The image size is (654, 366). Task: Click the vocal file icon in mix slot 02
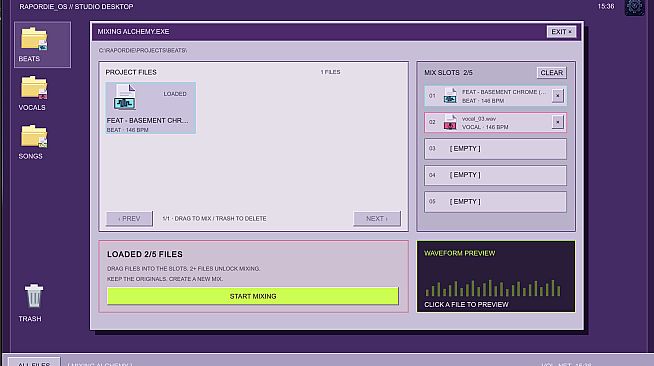[x=450, y=123]
